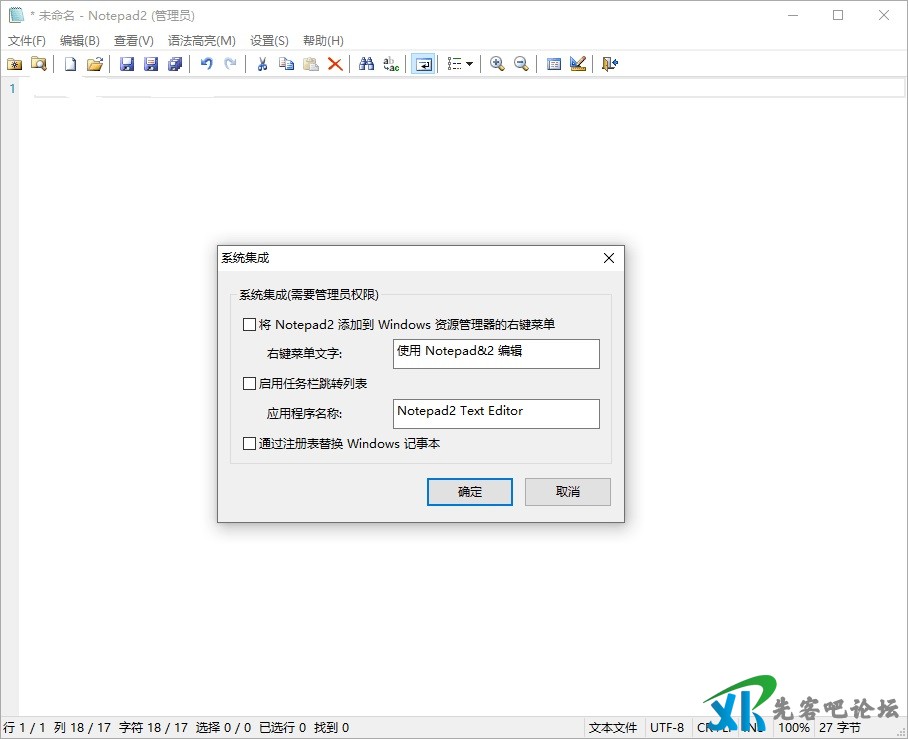
Task: Click the Find binoculars icon in toolbar
Action: click(367, 64)
